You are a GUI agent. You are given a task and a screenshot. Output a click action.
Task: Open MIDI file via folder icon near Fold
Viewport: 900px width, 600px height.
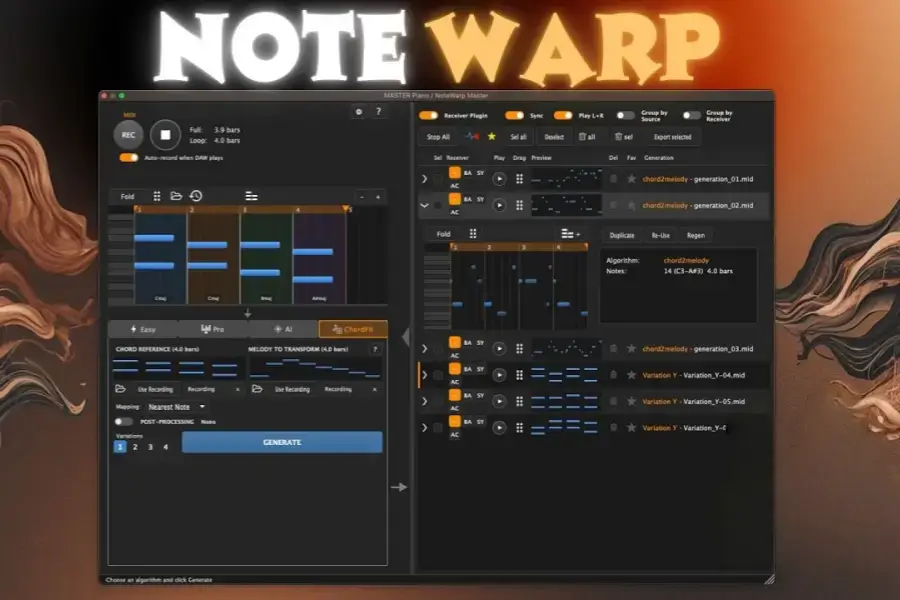click(176, 196)
